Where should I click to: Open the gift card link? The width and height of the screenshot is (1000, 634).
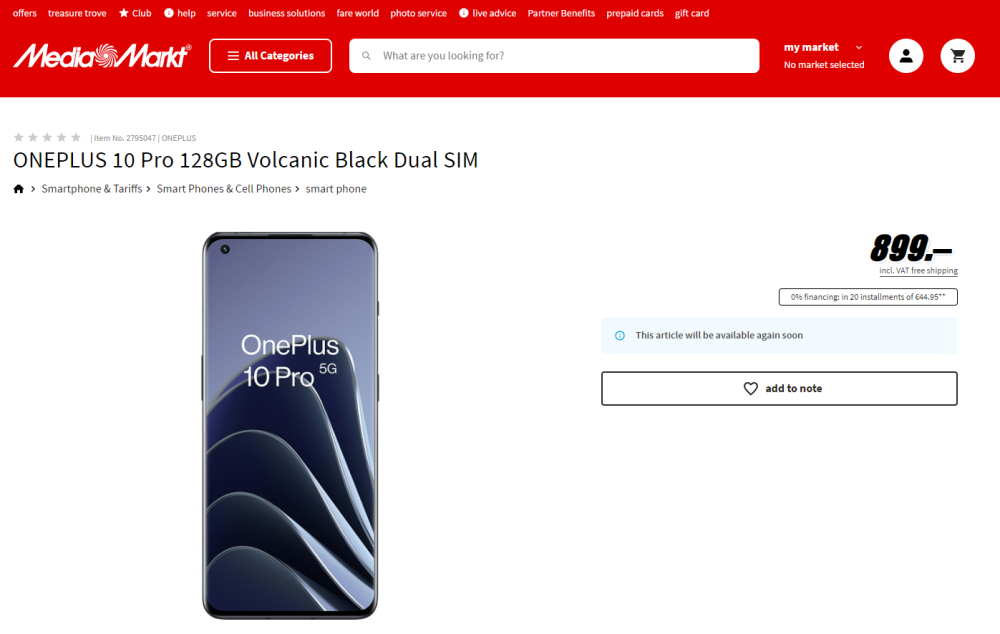point(692,13)
